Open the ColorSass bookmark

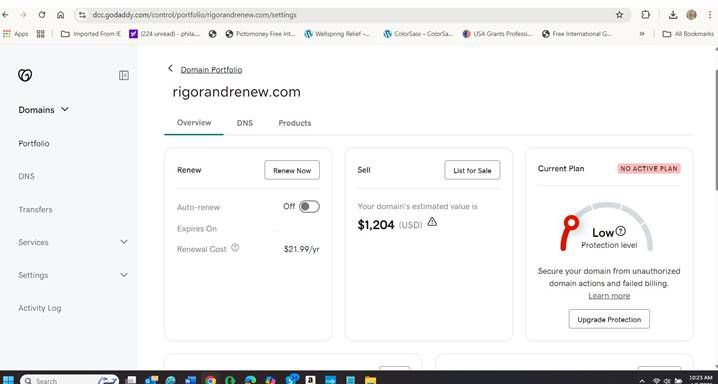[x=419, y=34]
